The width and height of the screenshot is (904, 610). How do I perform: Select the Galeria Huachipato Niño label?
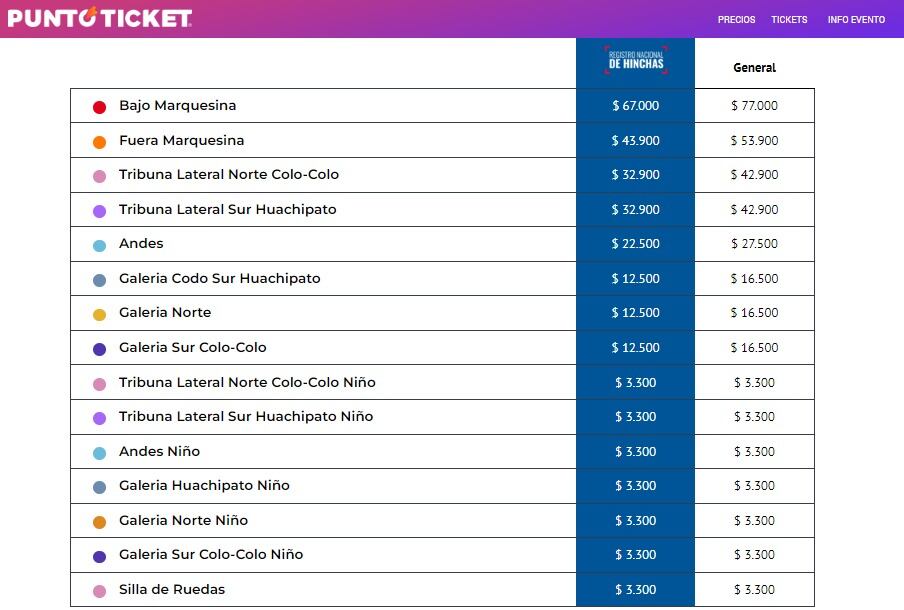[x=204, y=485]
